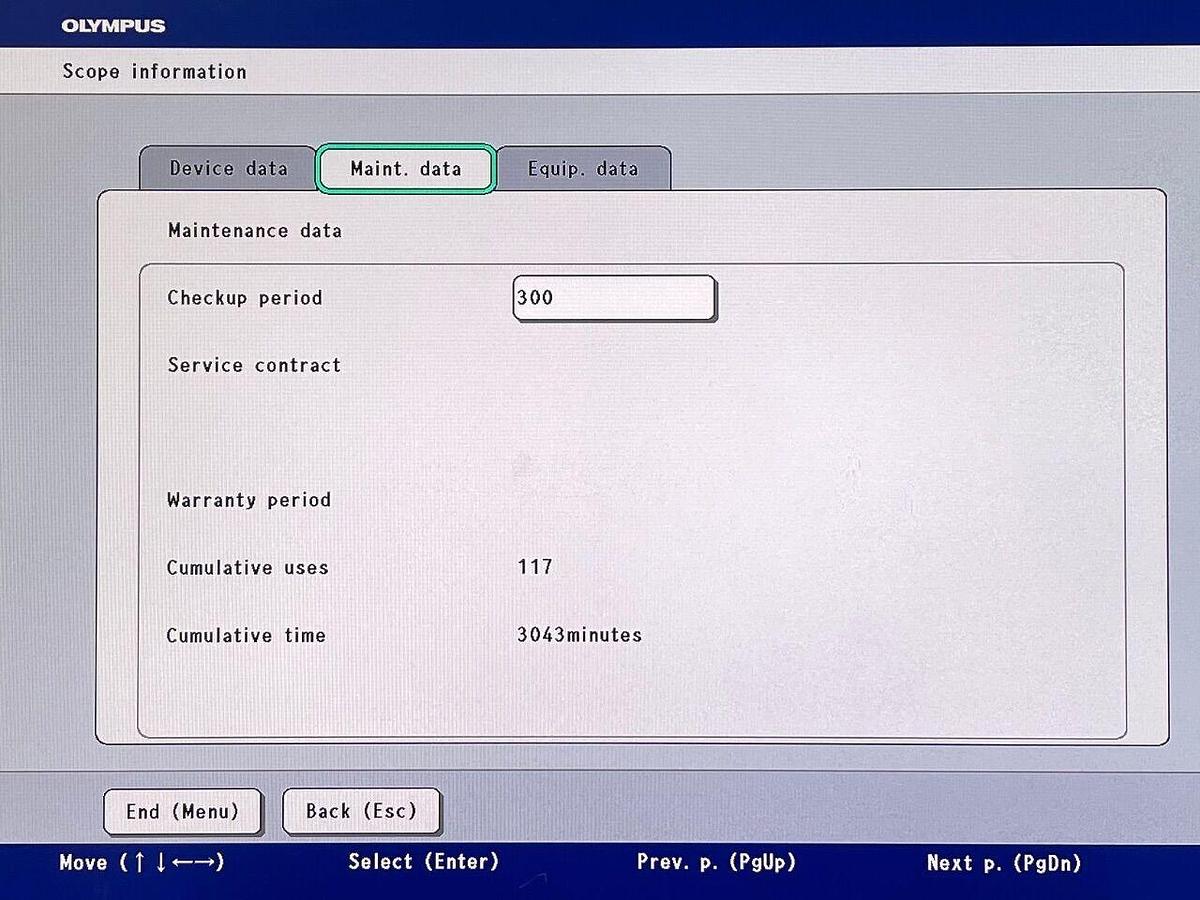Click the Select (Enter) footer hint

point(424,862)
